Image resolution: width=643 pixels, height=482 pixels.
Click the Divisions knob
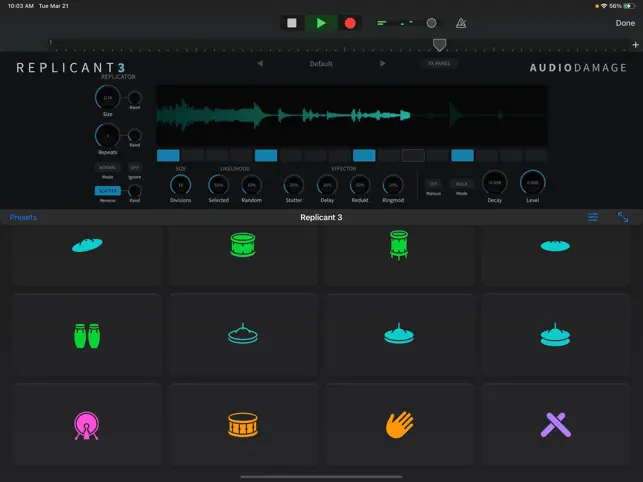180,185
